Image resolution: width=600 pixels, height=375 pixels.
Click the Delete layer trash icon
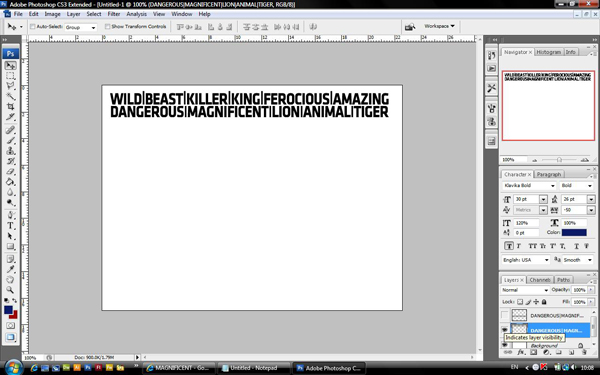coord(584,352)
